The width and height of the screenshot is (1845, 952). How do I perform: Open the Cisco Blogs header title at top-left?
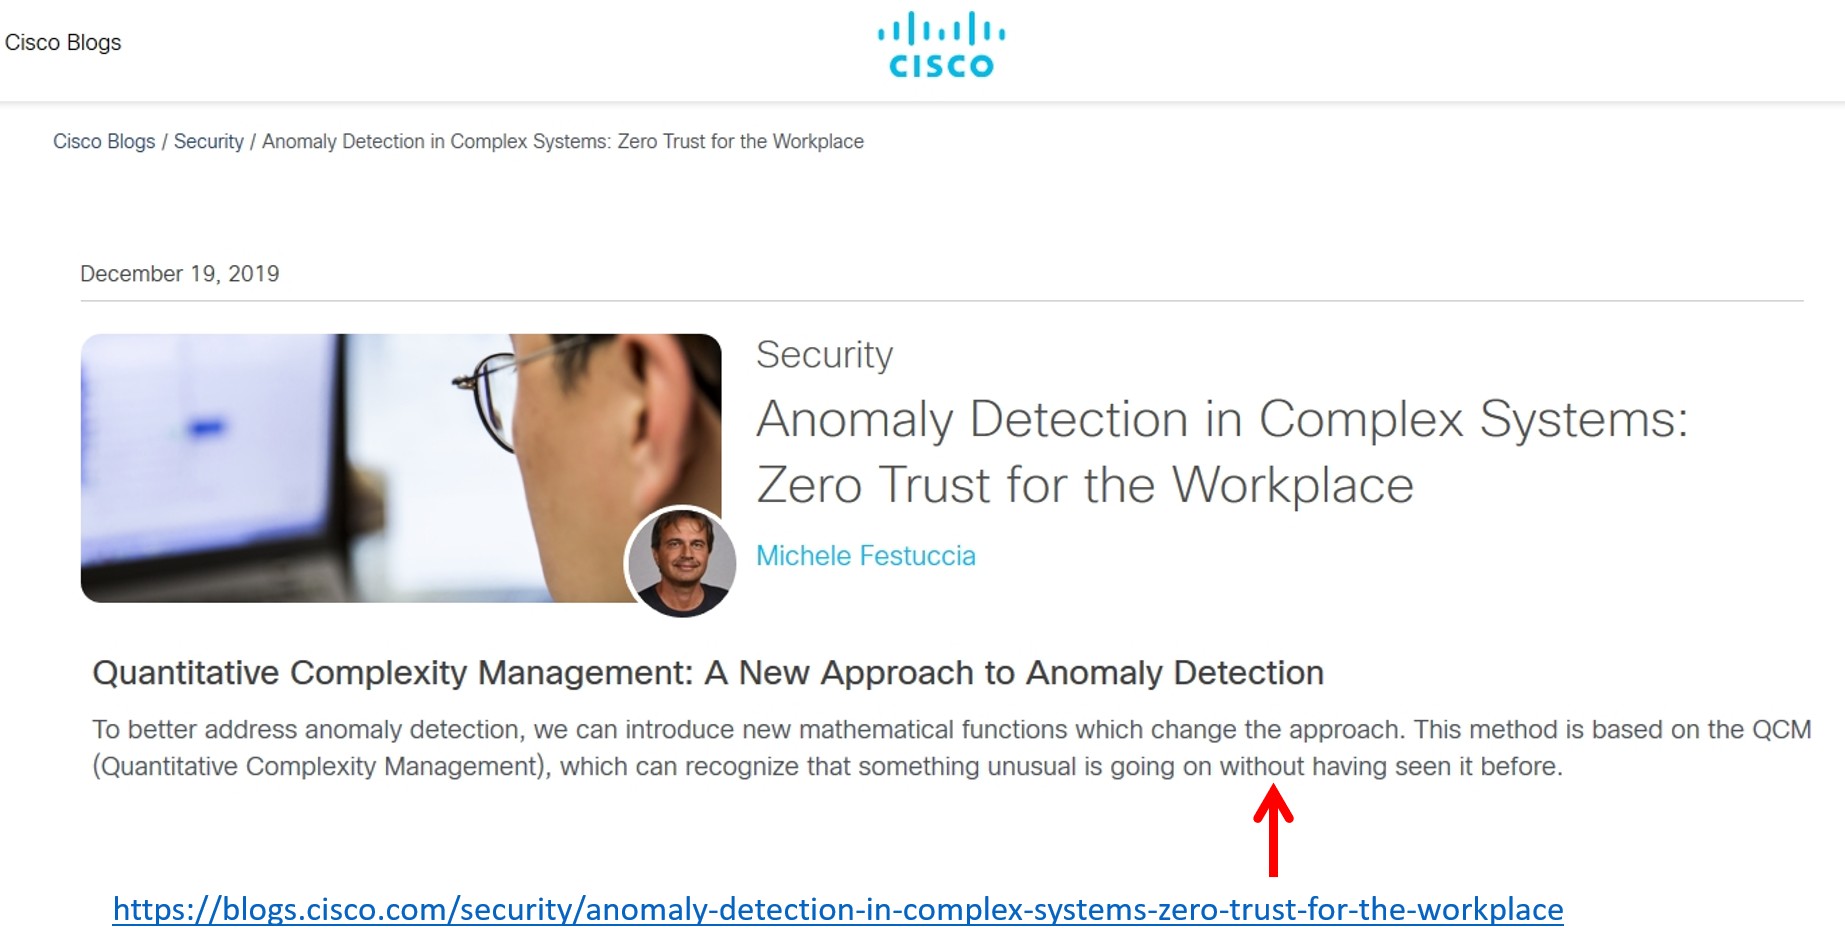pyautogui.click(x=63, y=43)
